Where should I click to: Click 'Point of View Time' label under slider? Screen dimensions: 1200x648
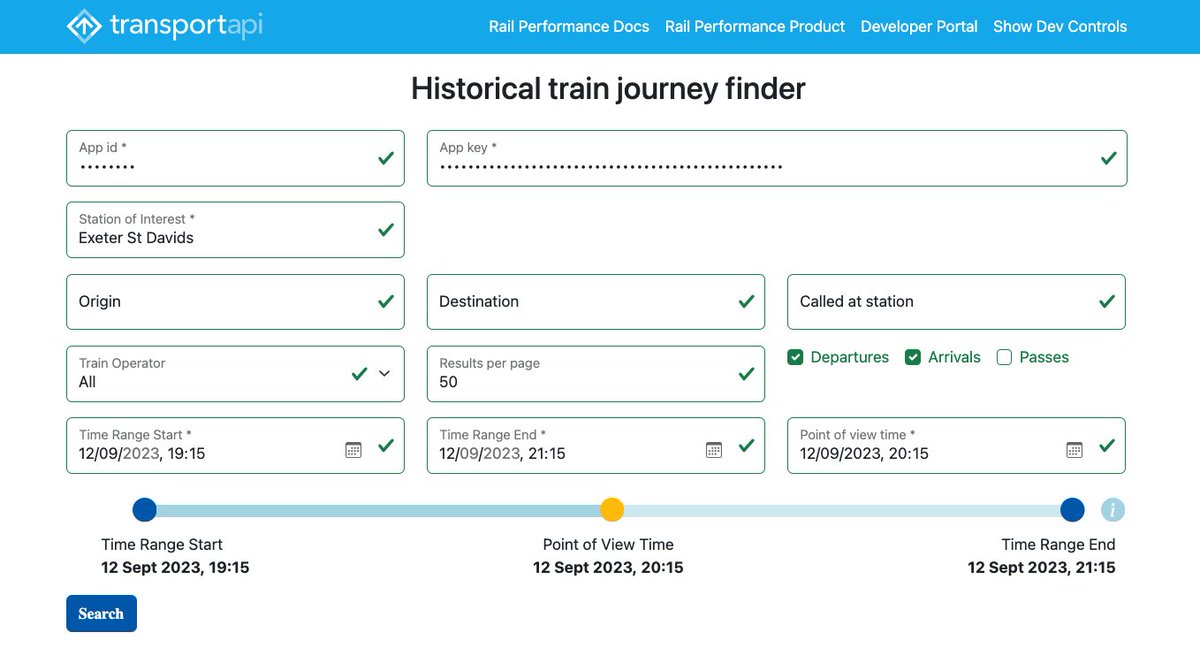click(608, 545)
